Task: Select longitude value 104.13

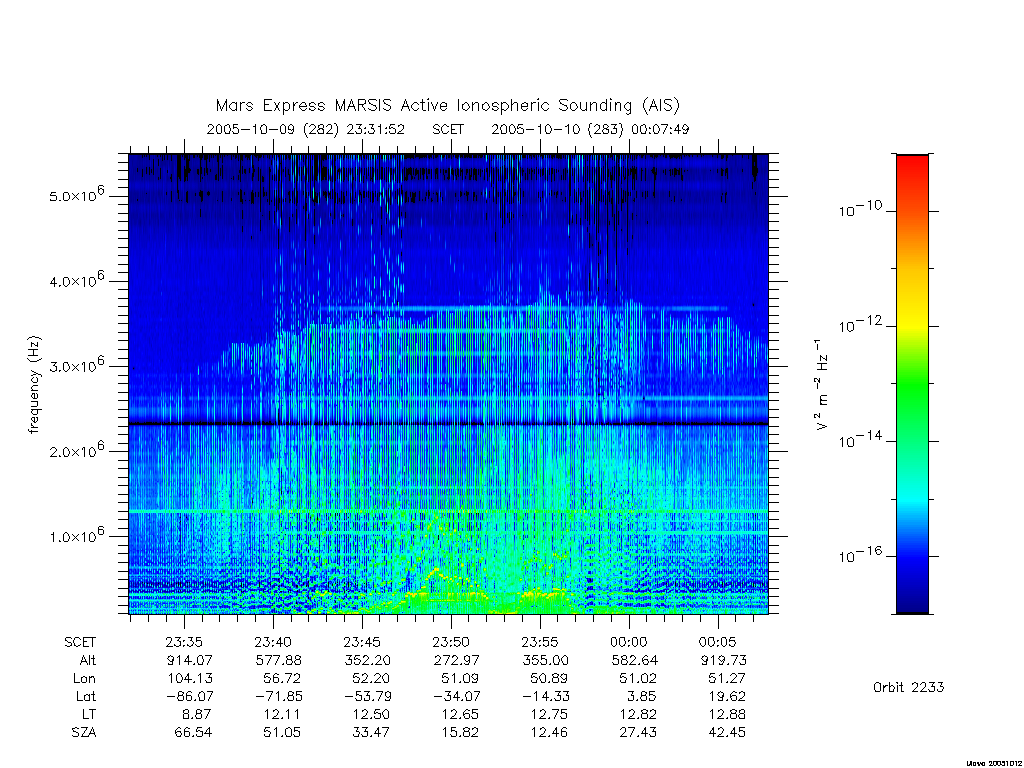Action: coord(190,679)
